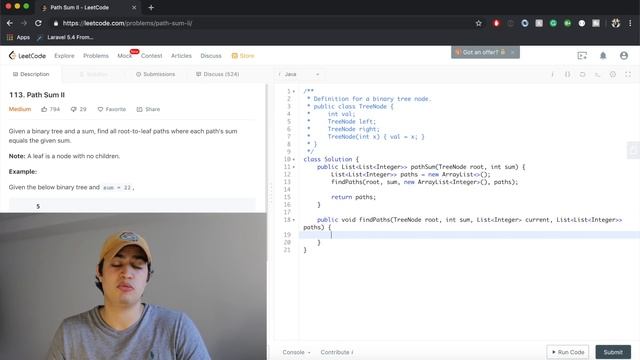Screen dimensions: 640x360
Task: Expand the Console panel
Action: [x=296, y=352]
